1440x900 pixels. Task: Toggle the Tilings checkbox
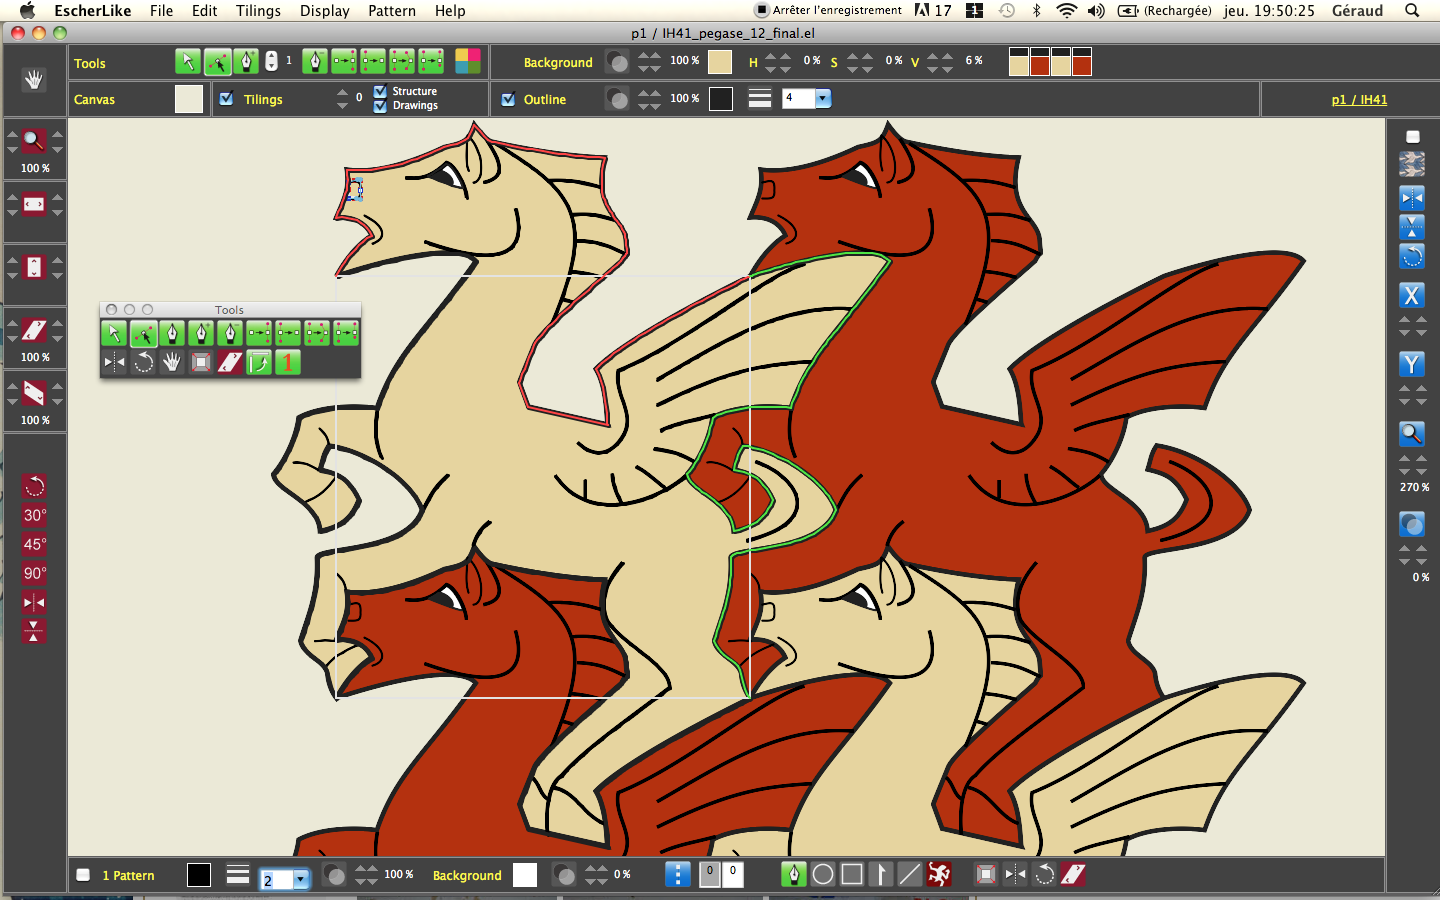click(227, 99)
